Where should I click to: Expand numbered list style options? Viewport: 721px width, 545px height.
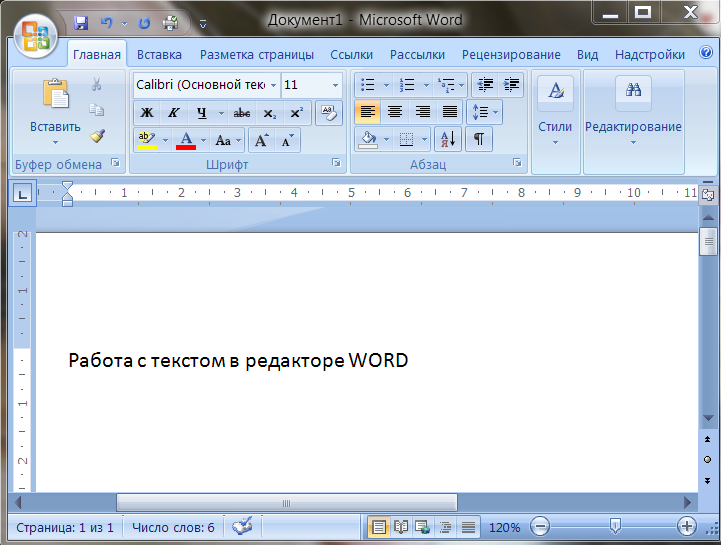pyautogui.click(x=426, y=85)
